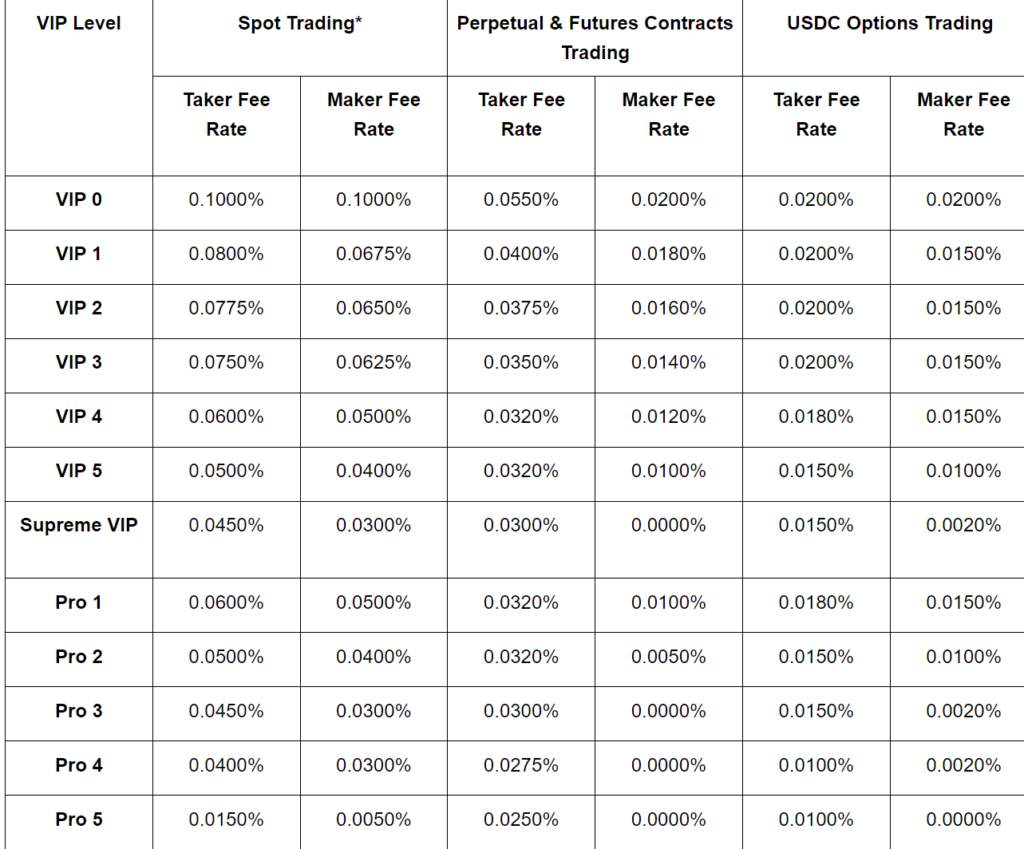1024x849 pixels.
Task: Select the USDC Options Trading header
Action: point(890,23)
